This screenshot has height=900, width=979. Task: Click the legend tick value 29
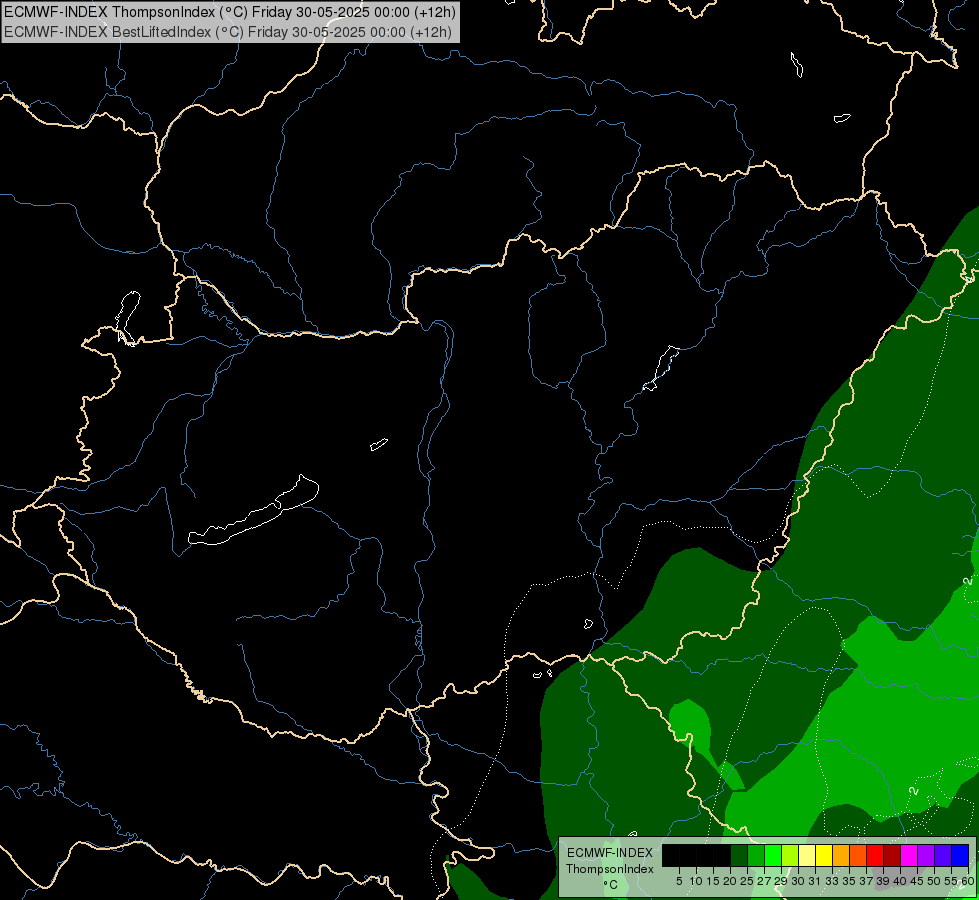point(781,881)
